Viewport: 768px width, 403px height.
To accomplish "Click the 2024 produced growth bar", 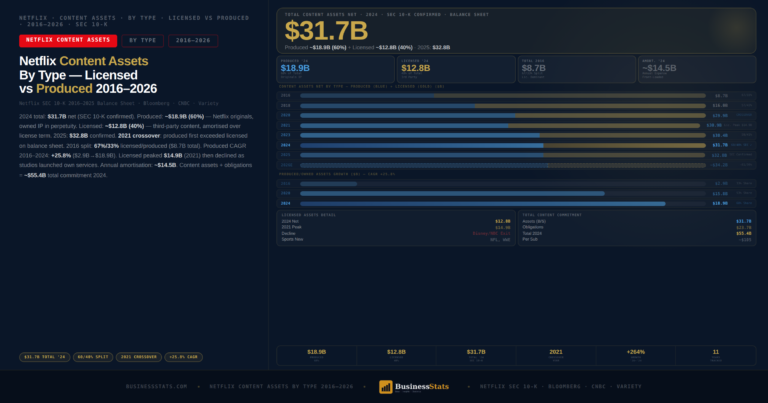I will [483, 203].
